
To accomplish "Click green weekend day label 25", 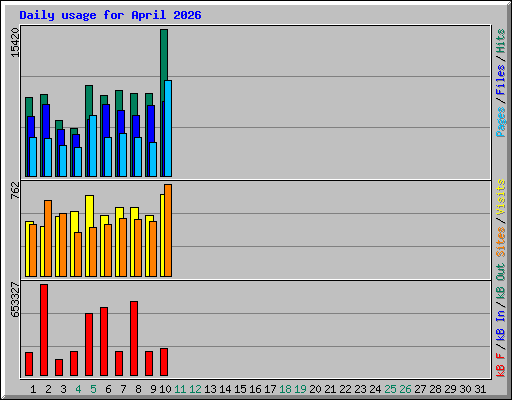I will click(390, 389).
